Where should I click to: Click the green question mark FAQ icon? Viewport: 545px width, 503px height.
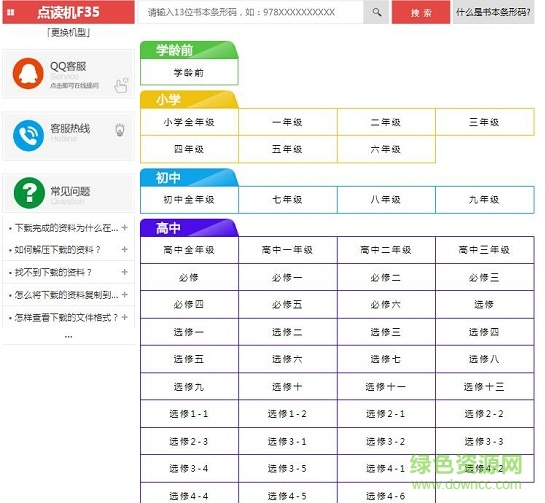(x=29, y=193)
